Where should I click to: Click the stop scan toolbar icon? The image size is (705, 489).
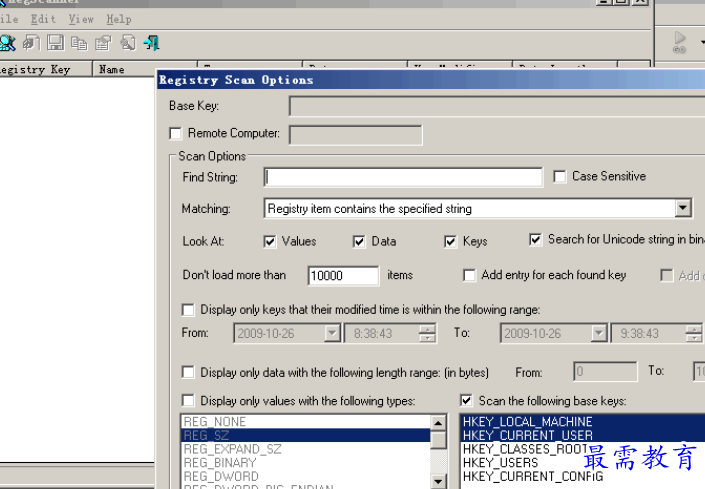pos(31,43)
